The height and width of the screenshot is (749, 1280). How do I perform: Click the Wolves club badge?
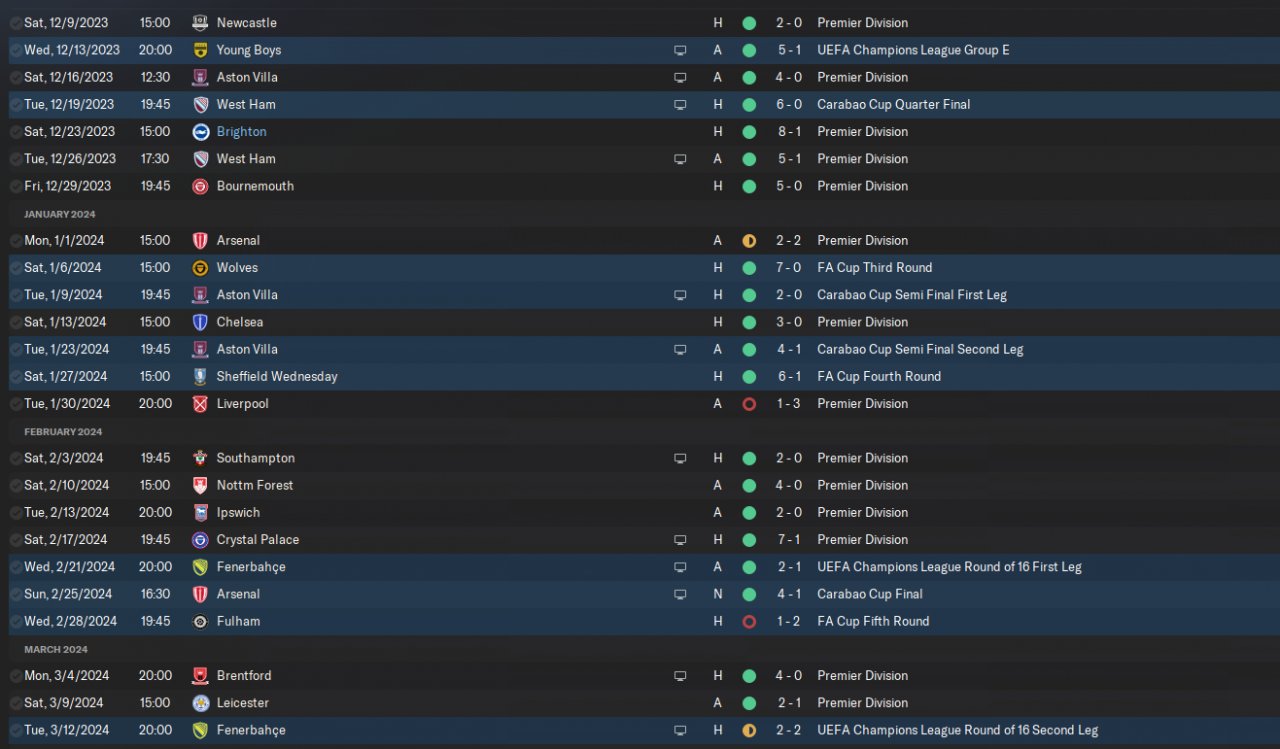(x=200, y=268)
